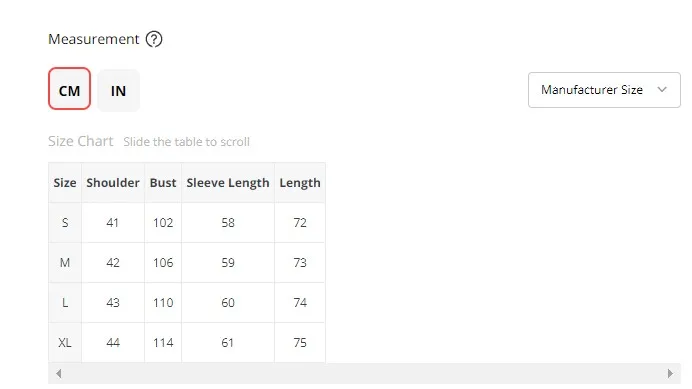Screen dimensions: 692x389
Task: Select the XL size row
Action: point(187,343)
